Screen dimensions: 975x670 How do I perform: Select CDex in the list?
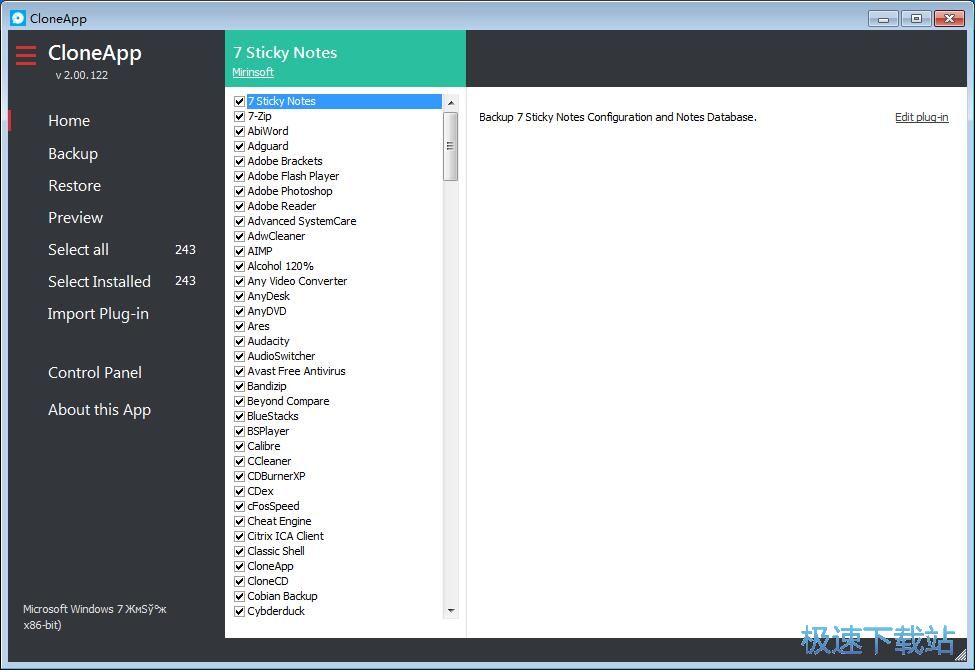point(261,491)
